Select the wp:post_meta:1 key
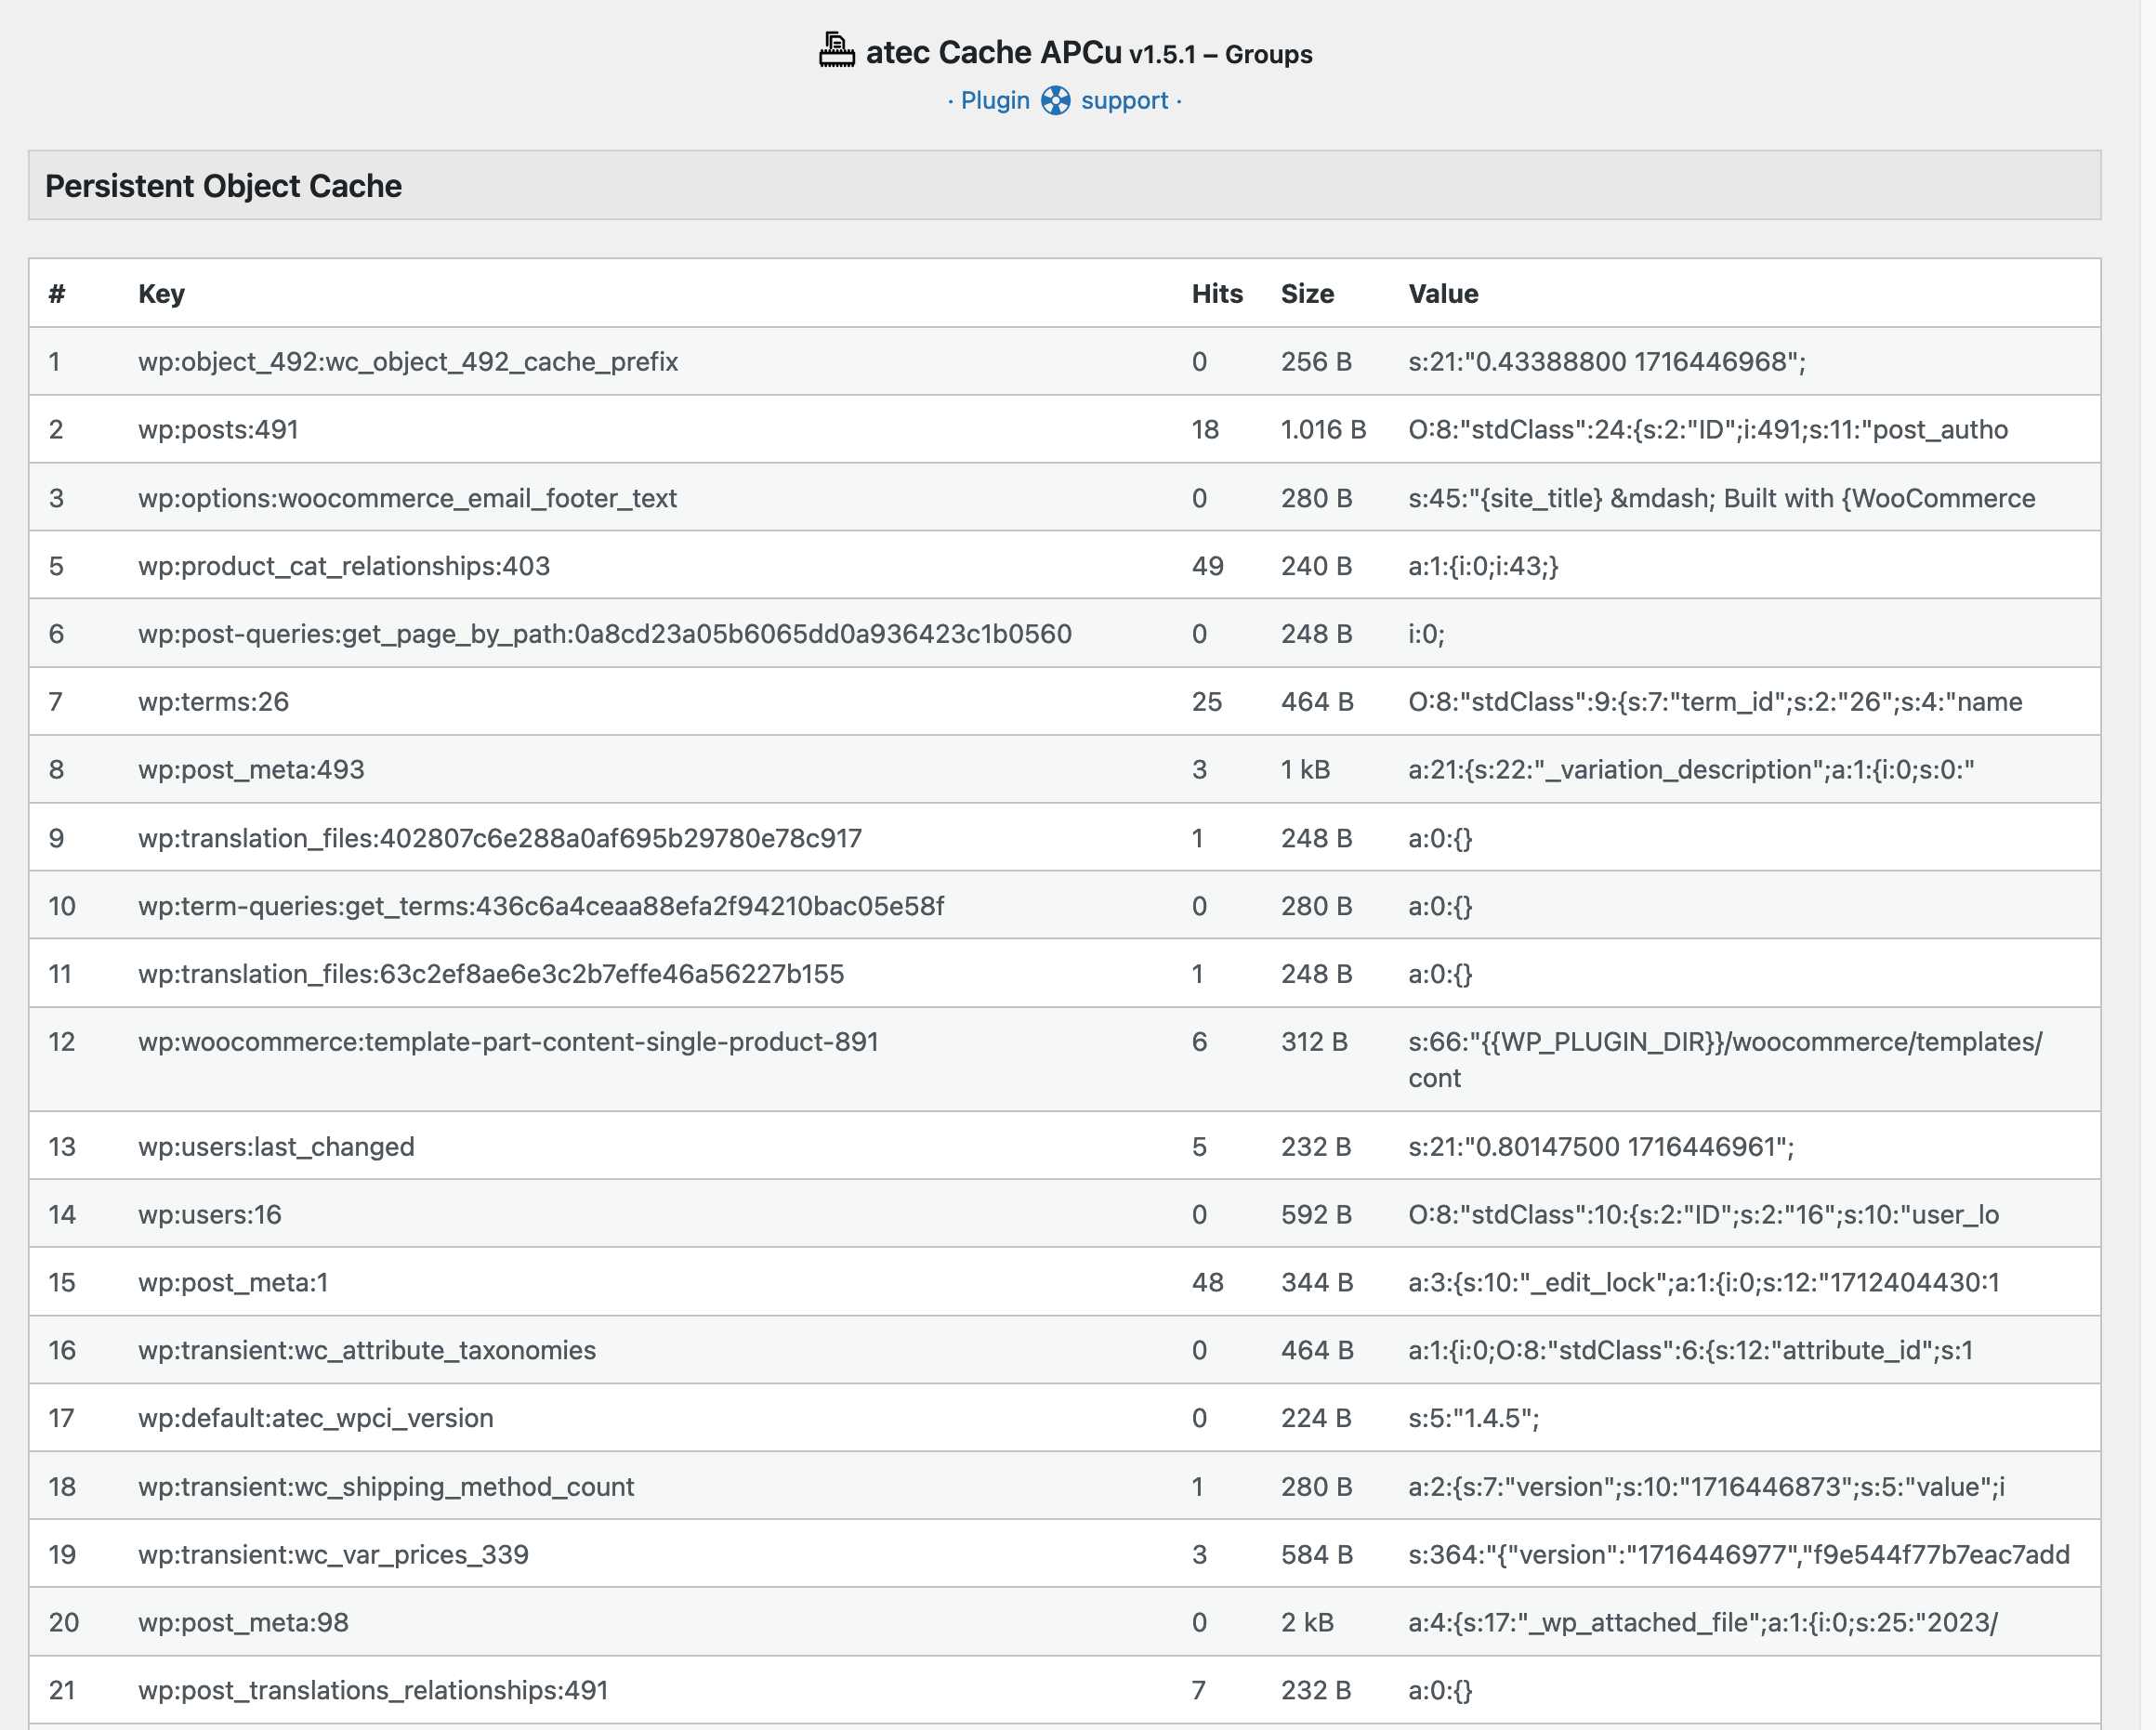Viewport: 2156px width, 1730px height. click(233, 1283)
